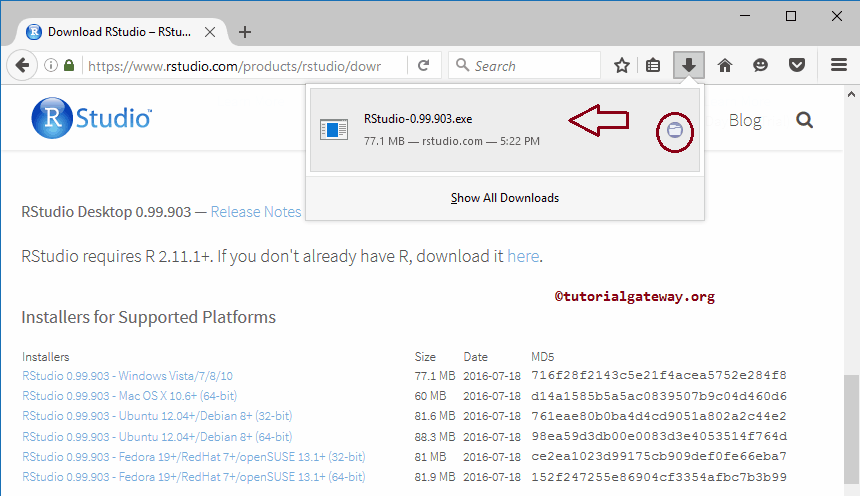The image size is (860, 496).
Task: Select the MD5 hash starting 152f2472
Action: click(659, 477)
